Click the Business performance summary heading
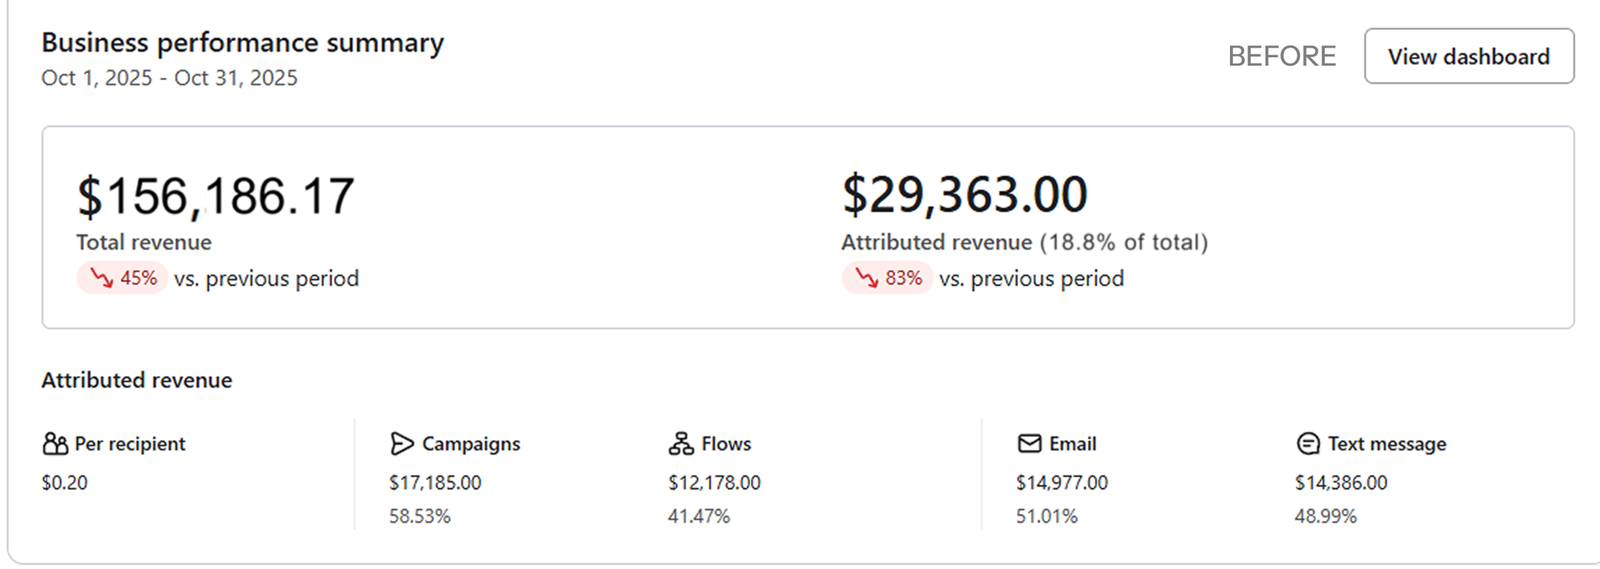Viewport: 1600px width, 569px height. (242, 43)
